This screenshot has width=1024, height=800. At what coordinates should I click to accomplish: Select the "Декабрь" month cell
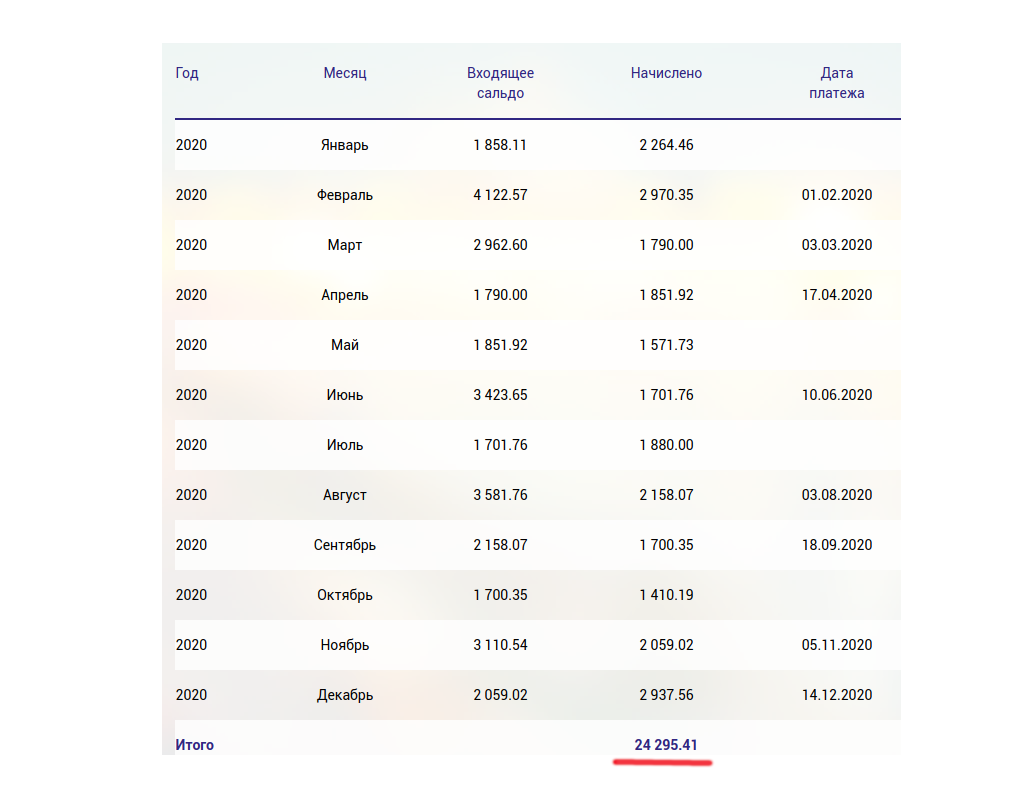(345, 695)
